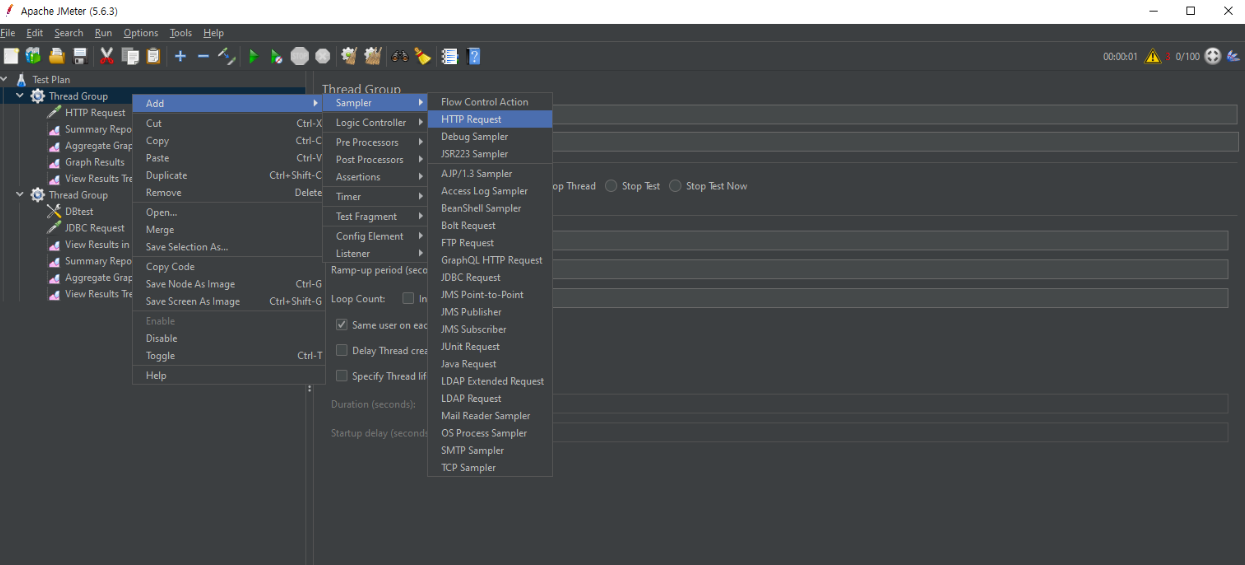
Task: Open the Config Element submenu
Action: pyautogui.click(x=376, y=236)
